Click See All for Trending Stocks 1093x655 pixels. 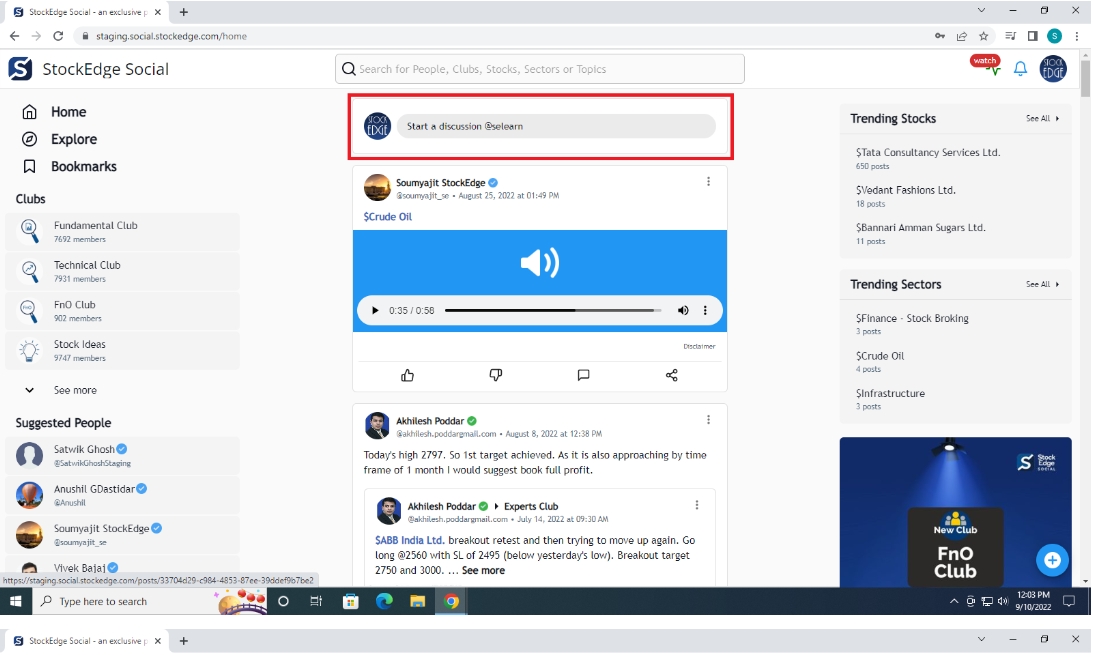(x=1042, y=118)
